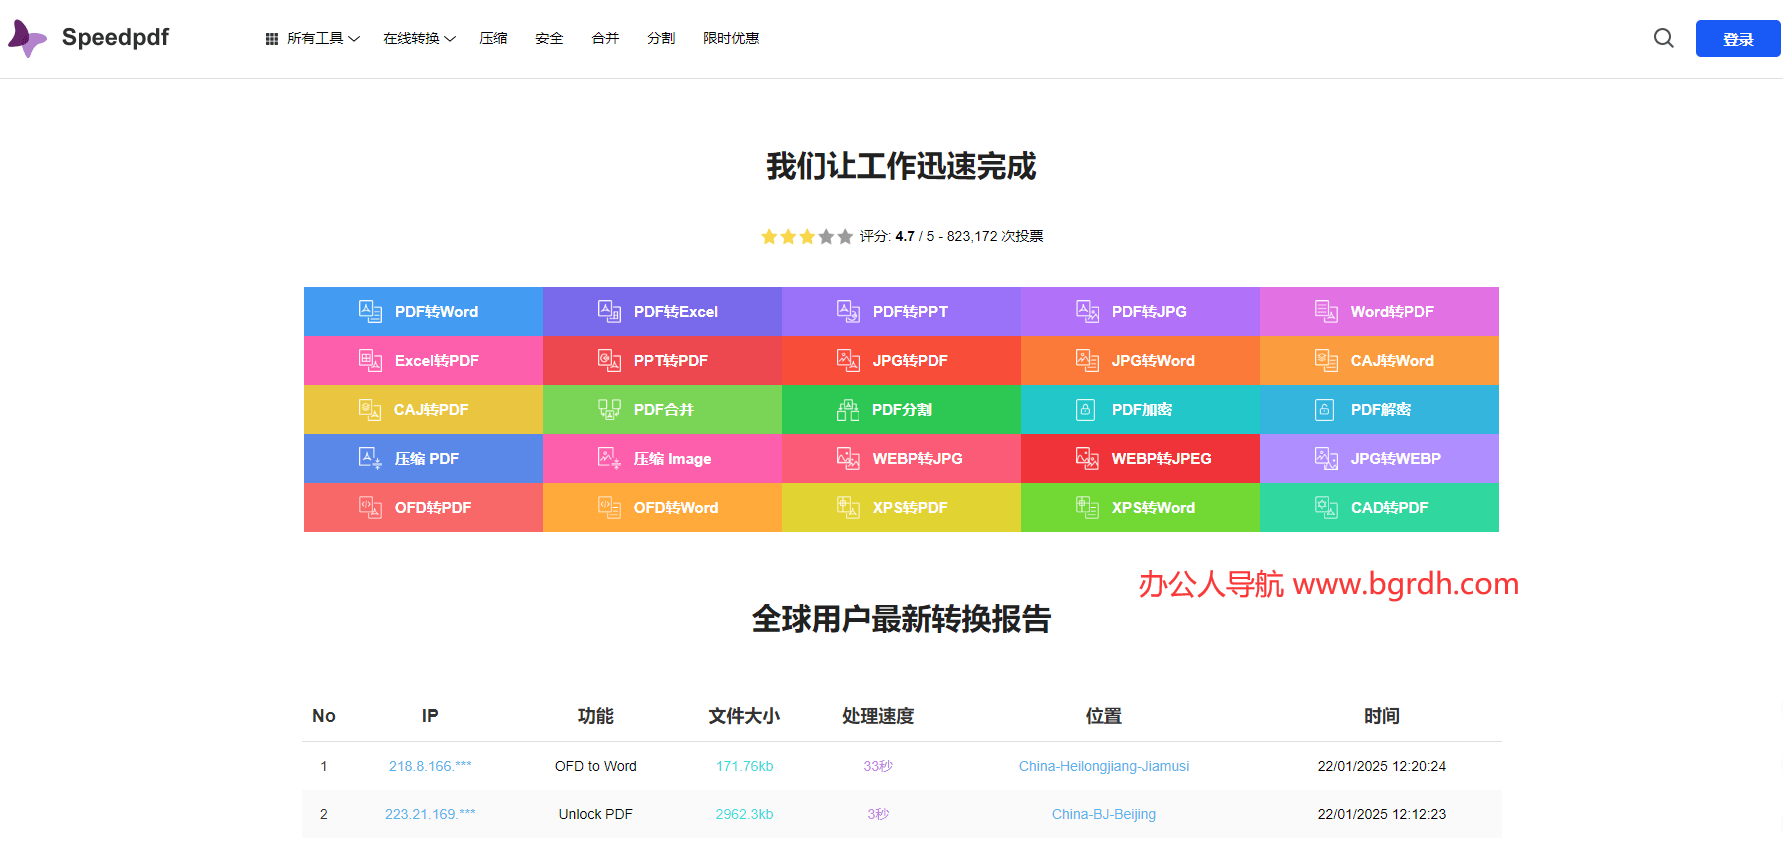Screen dimensions: 1783x852
Task: Open the 限时优惠 menu item
Action: pos(731,38)
